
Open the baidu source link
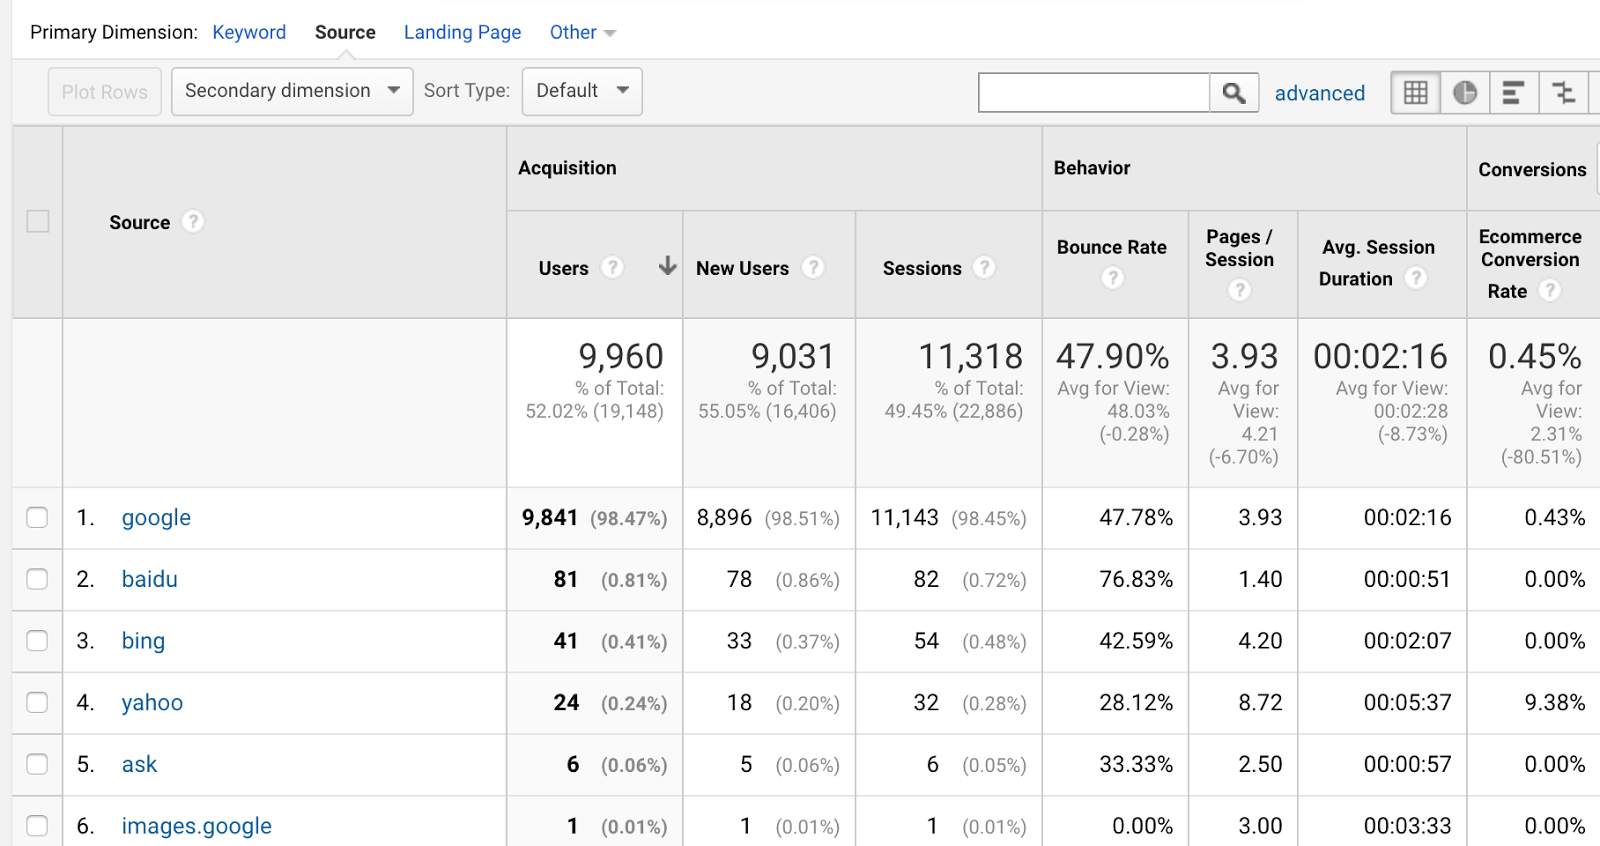click(x=149, y=579)
